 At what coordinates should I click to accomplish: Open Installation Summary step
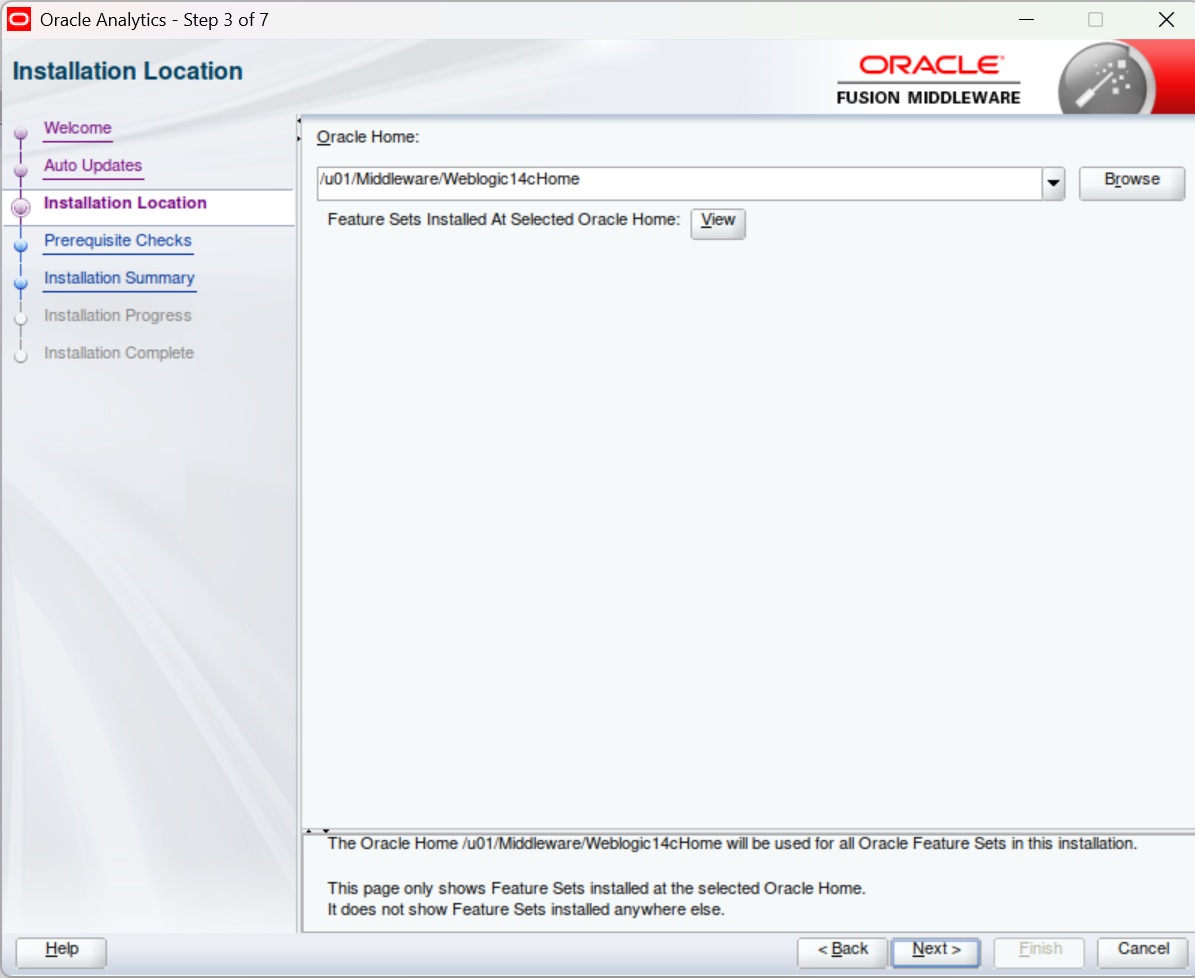pyautogui.click(x=119, y=278)
